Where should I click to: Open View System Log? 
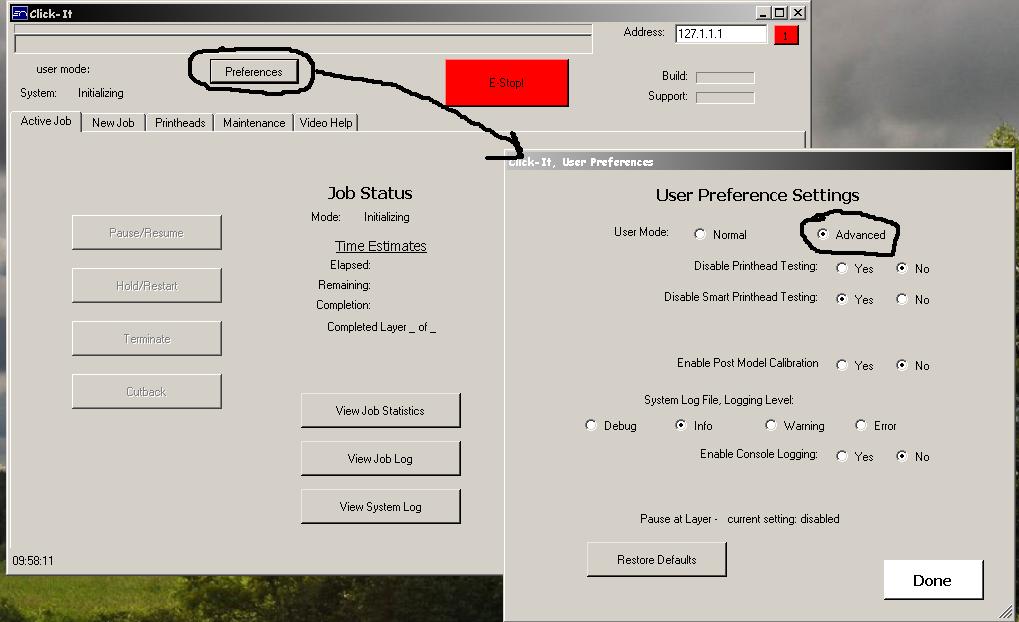[380, 507]
